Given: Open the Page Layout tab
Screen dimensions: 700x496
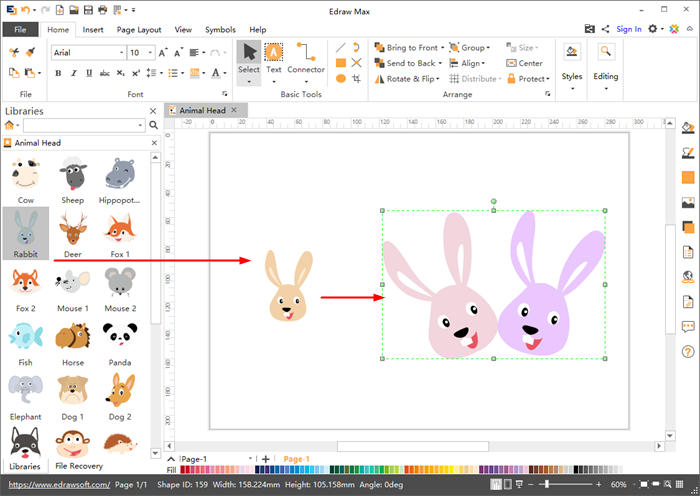Looking at the screenshot, I should [139, 30].
